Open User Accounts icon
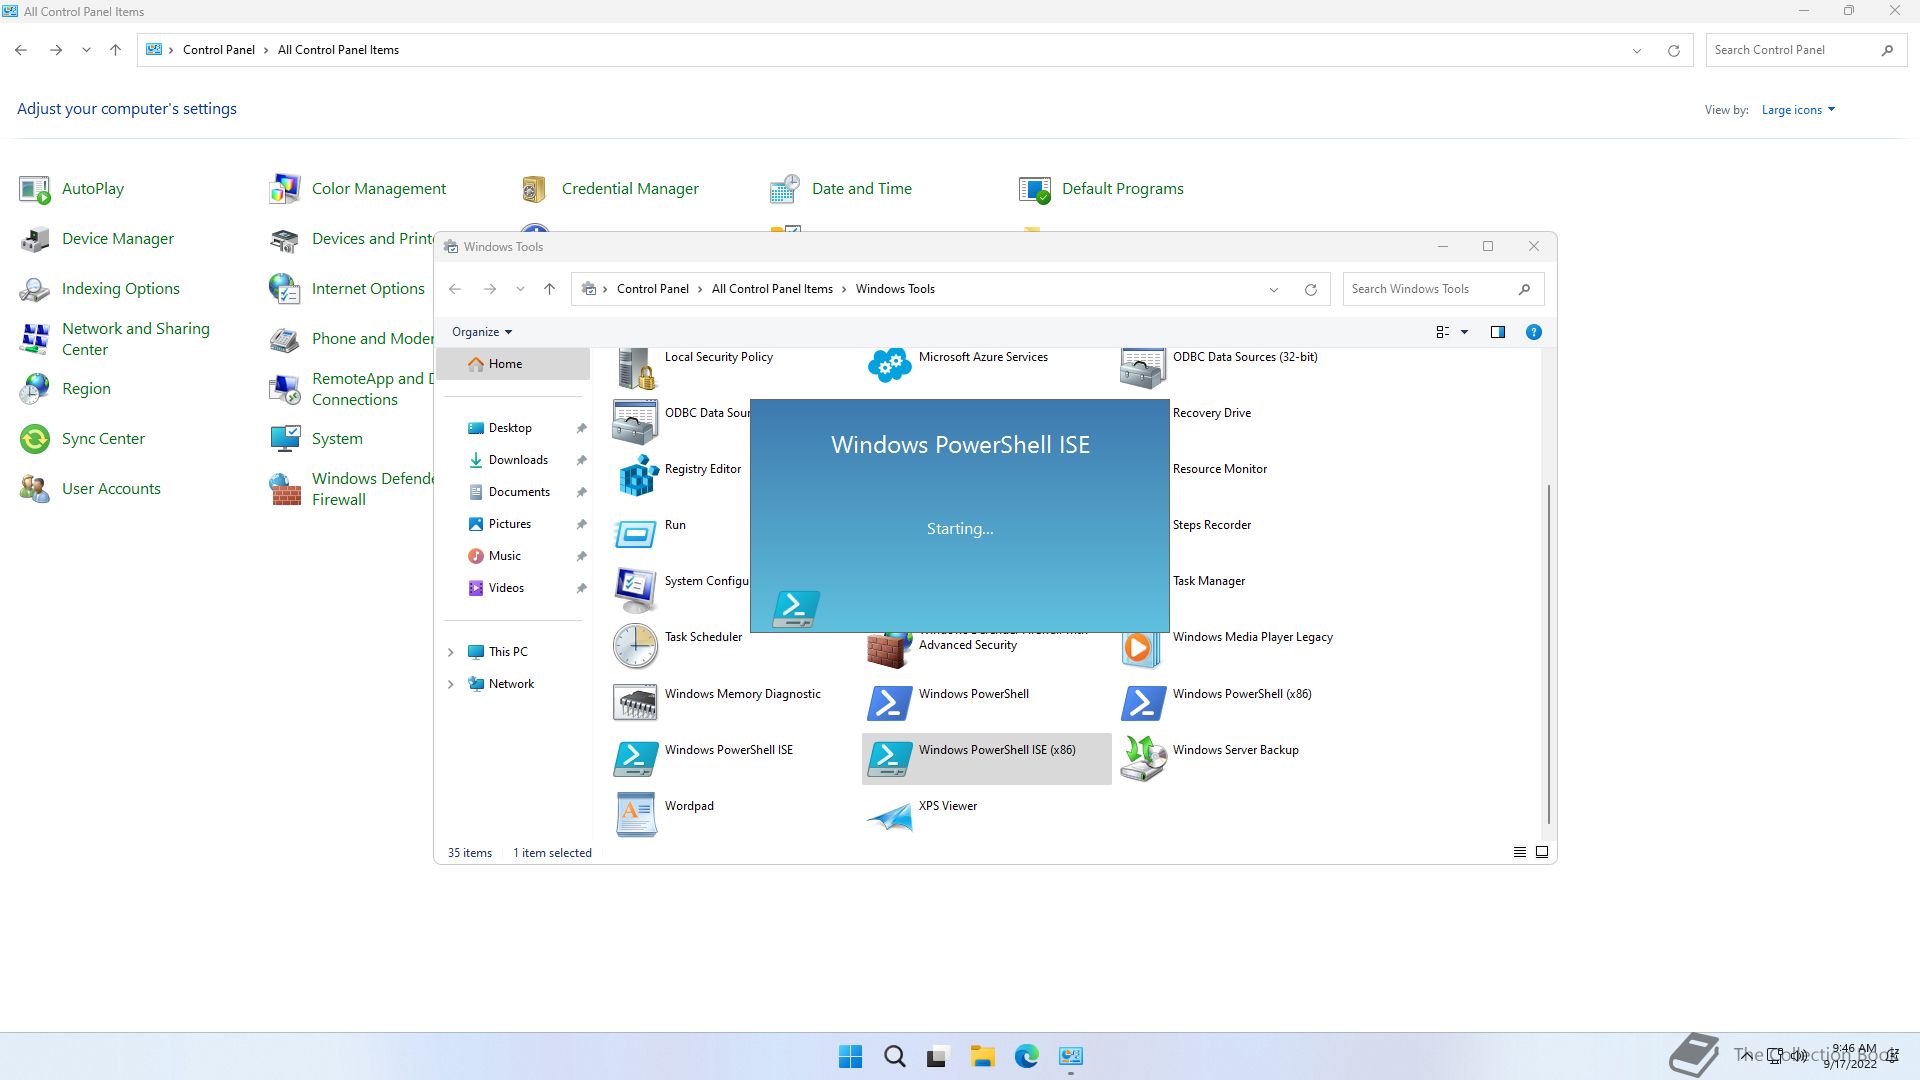The image size is (1920, 1080). (x=35, y=489)
